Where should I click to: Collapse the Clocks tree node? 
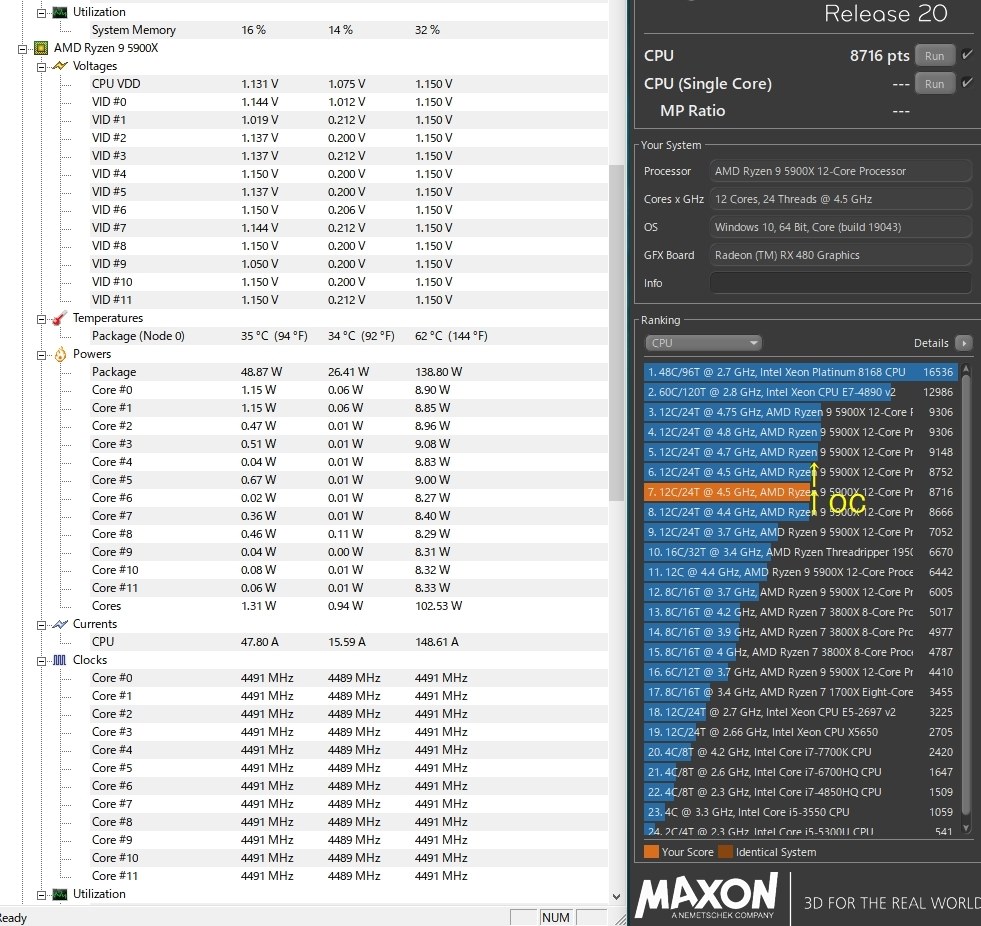(x=41, y=661)
